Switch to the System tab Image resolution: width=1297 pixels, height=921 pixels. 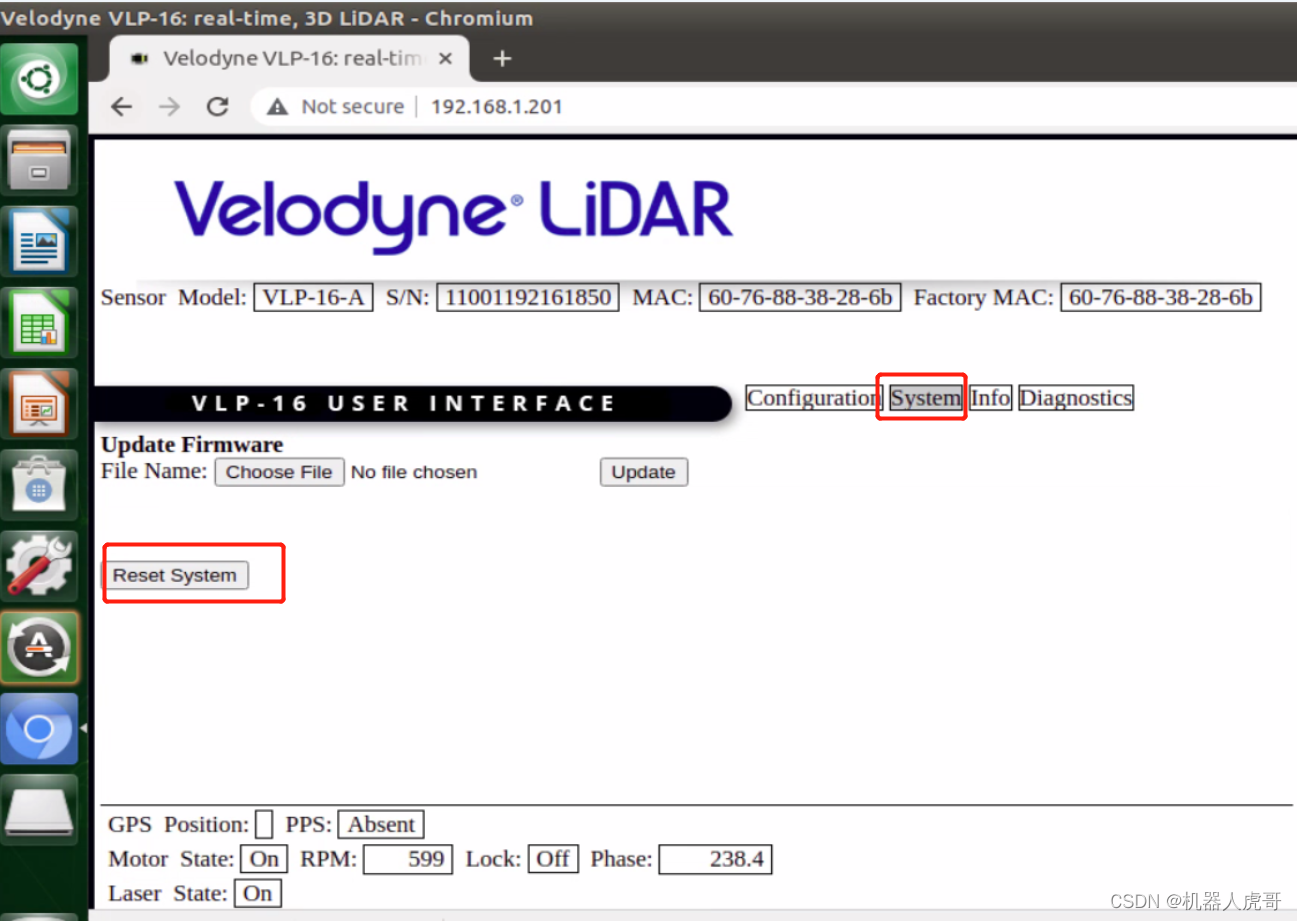click(925, 398)
